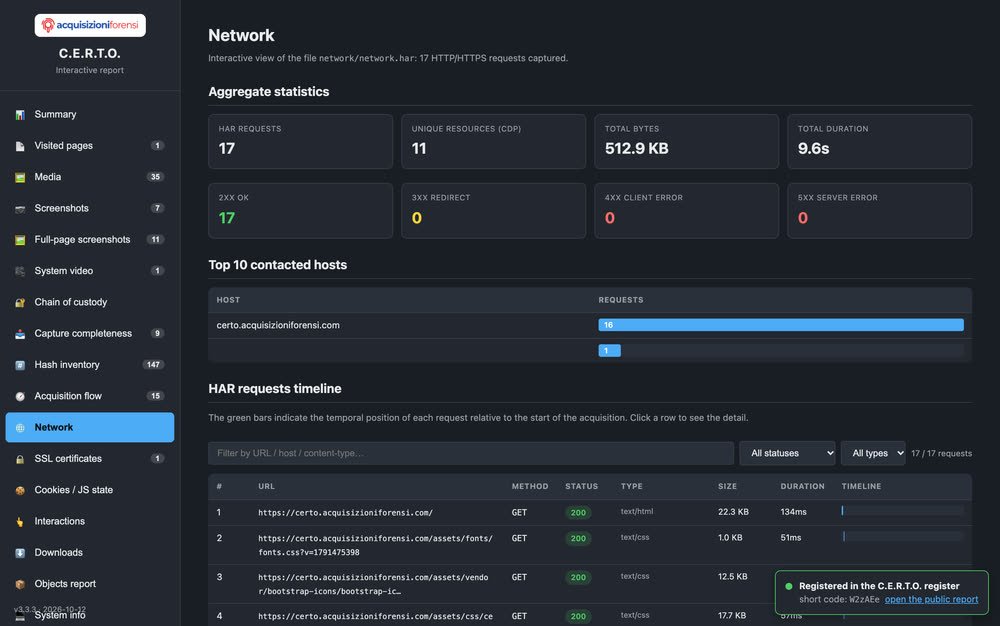This screenshot has height=626, width=1000.
Task: Click the Capture completeness tray icon
Action: [x=20, y=333]
